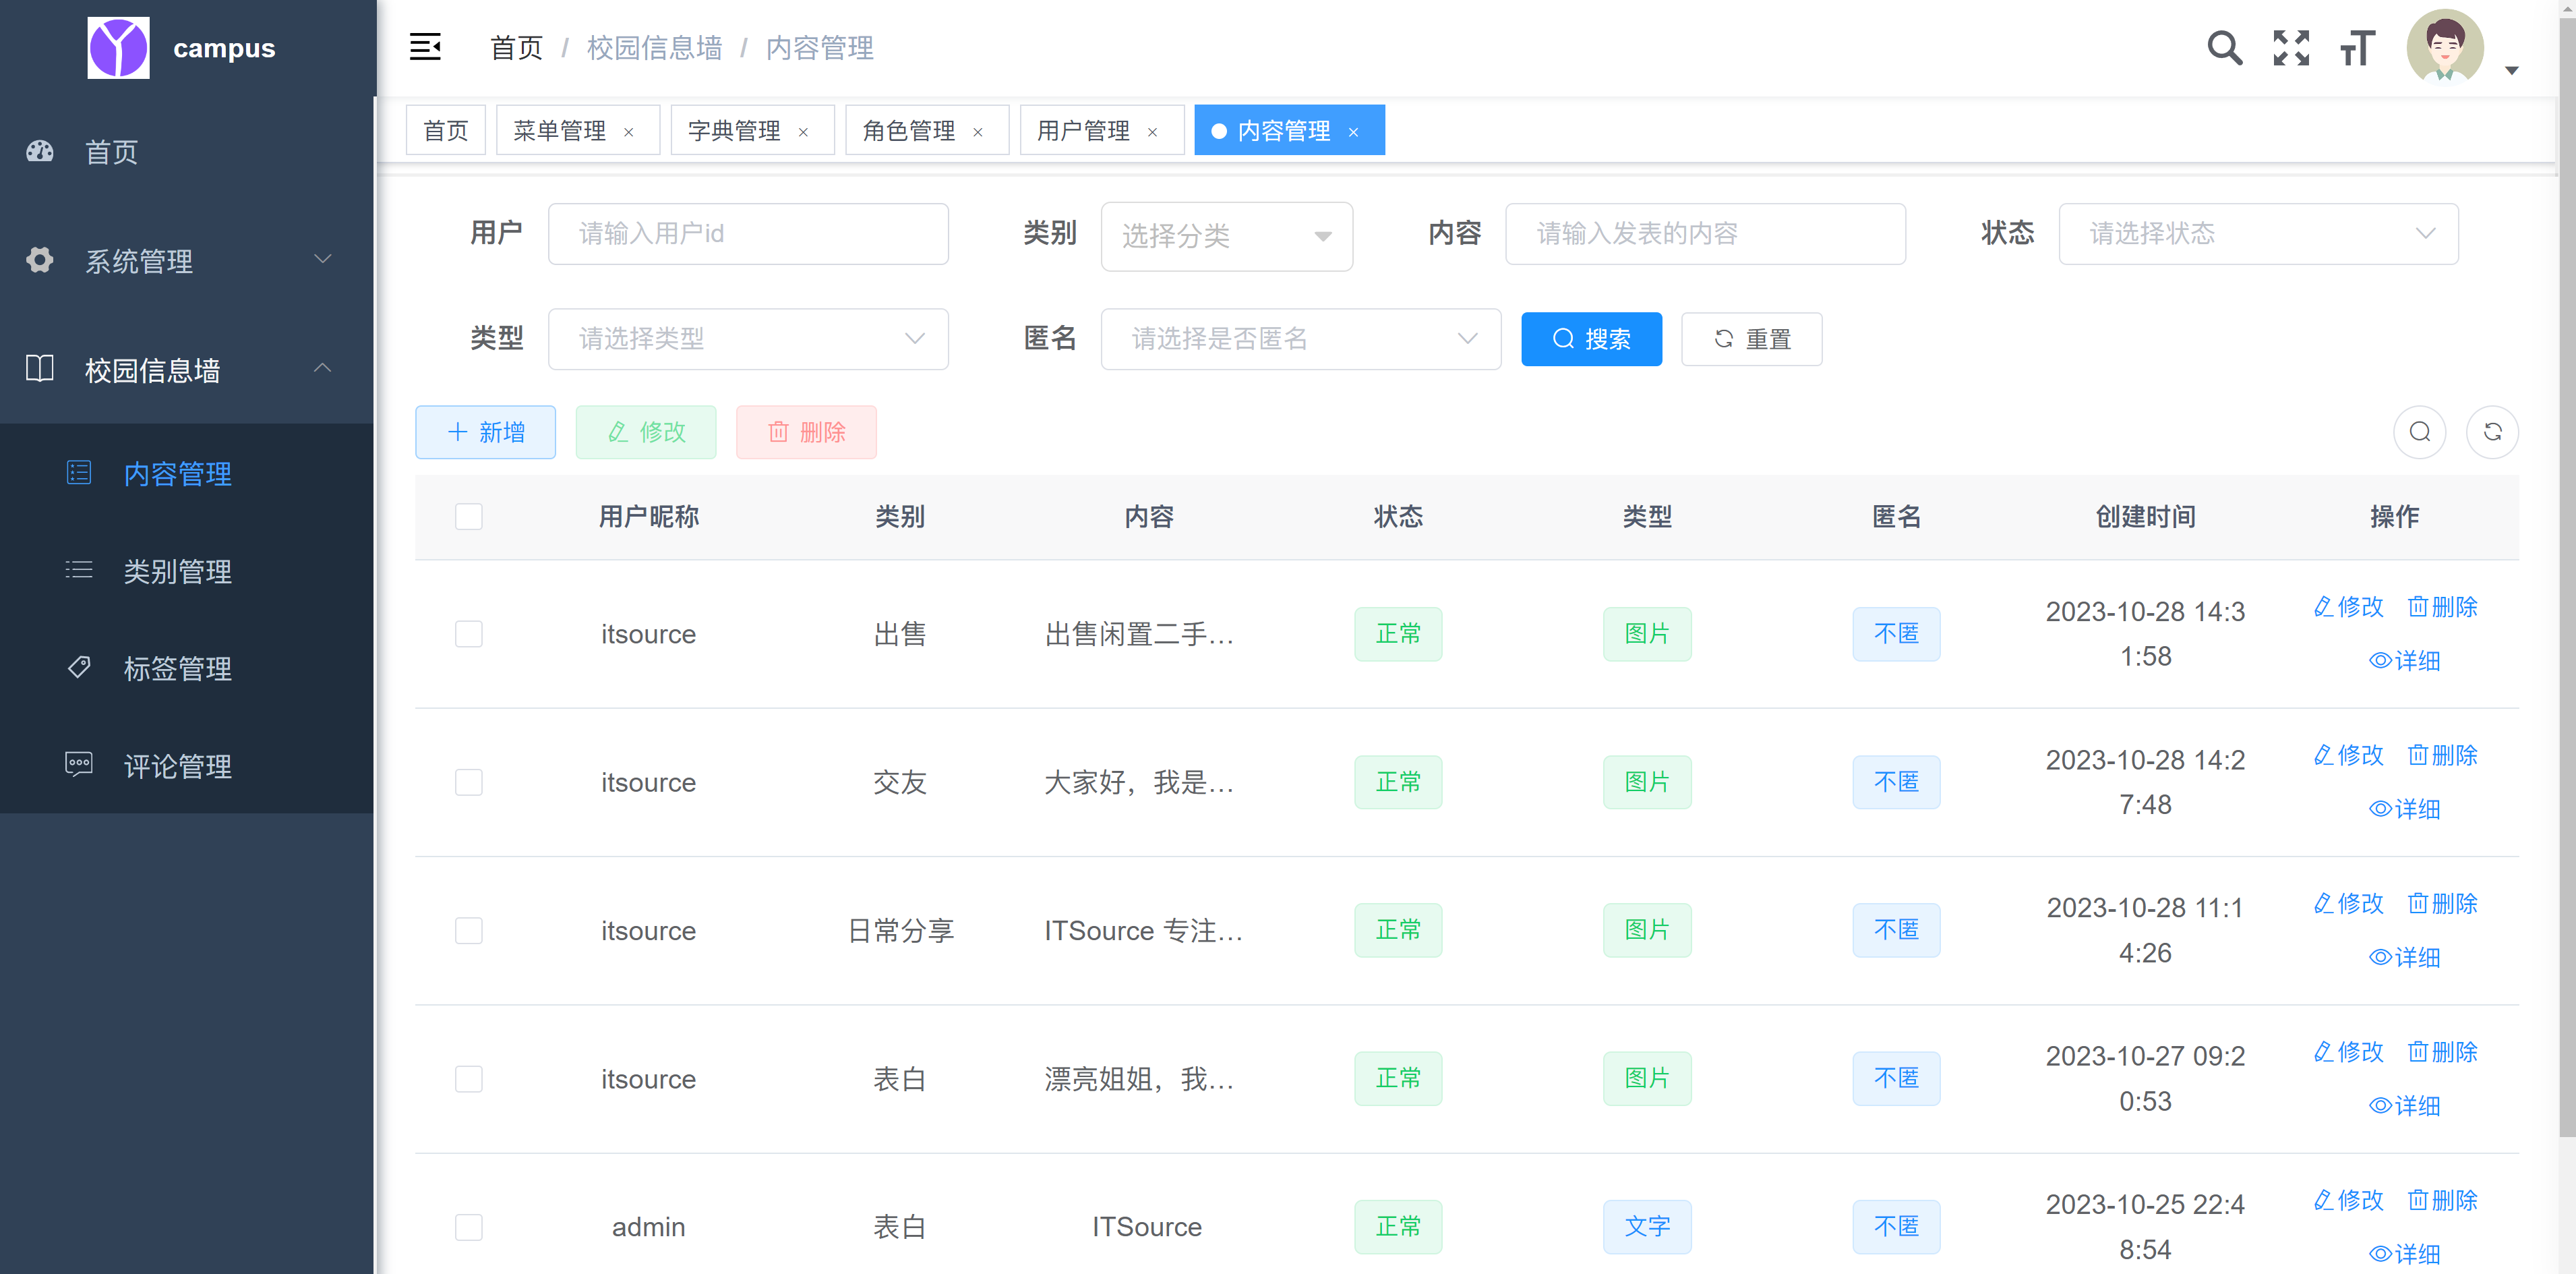The height and width of the screenshot is (1274, 2576).
Task: Close the 角色管理 tab
Action: (978, 132)
